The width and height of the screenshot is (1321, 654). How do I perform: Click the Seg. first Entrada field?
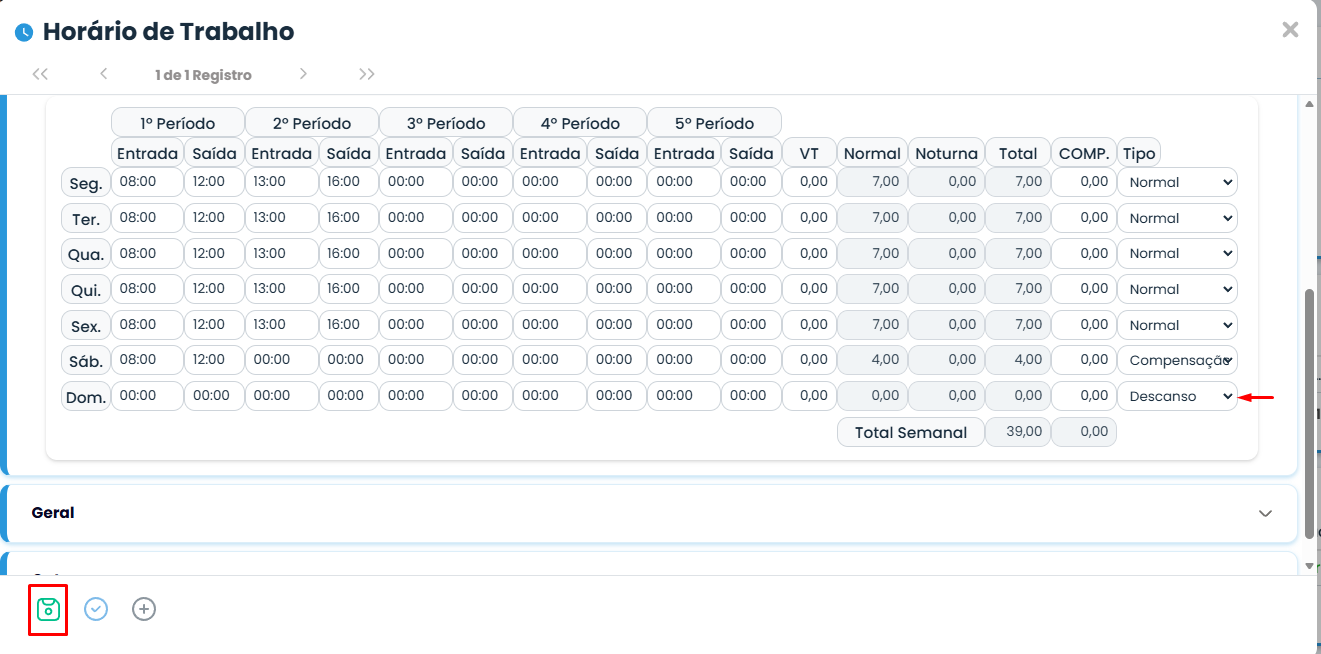(x=147, y=182)
